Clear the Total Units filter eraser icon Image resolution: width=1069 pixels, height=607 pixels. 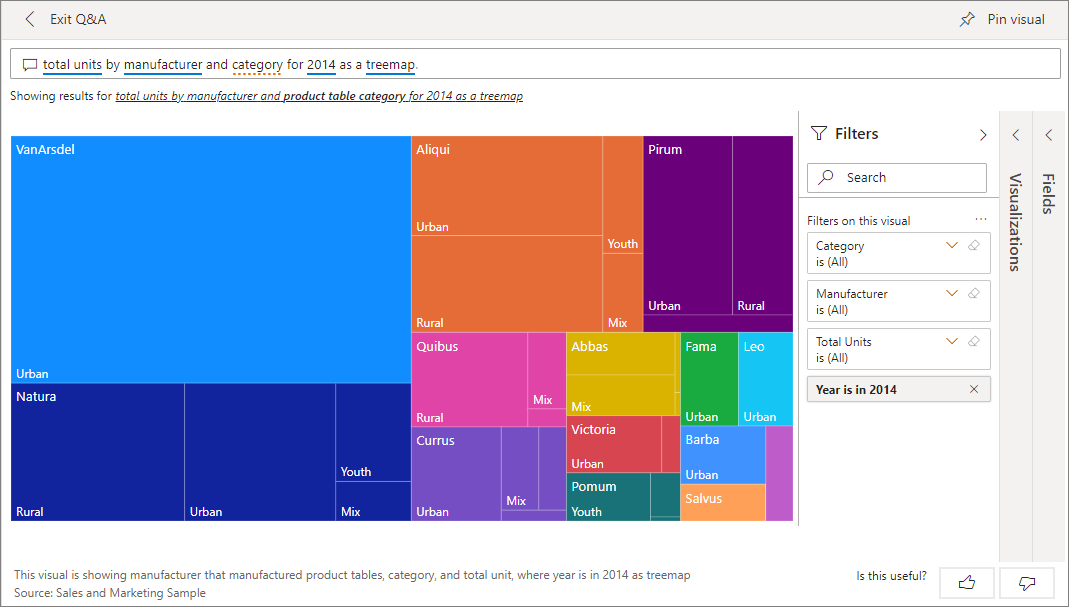pyautogui.click(x=974, y=342)
